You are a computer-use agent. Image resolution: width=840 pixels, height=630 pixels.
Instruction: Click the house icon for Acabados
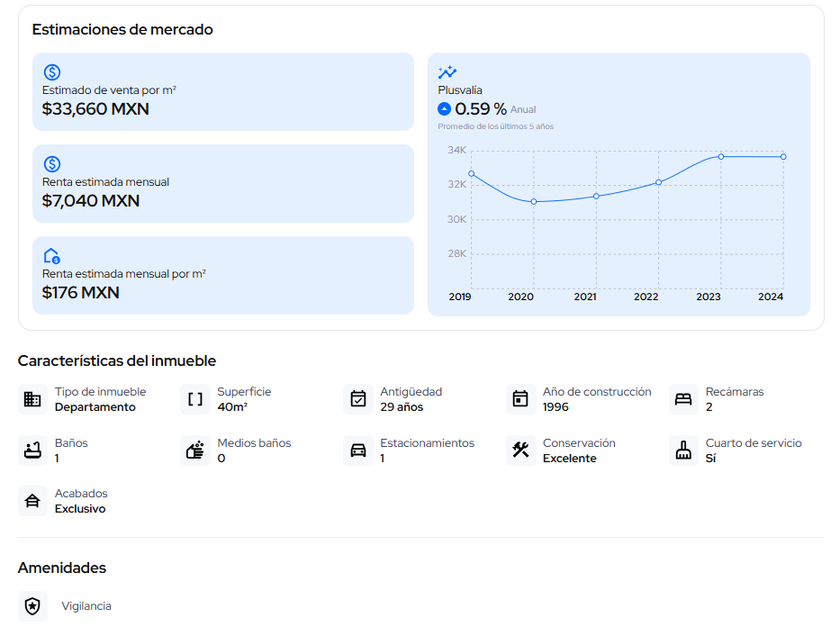pyautogui.click(x=32, y=501)
